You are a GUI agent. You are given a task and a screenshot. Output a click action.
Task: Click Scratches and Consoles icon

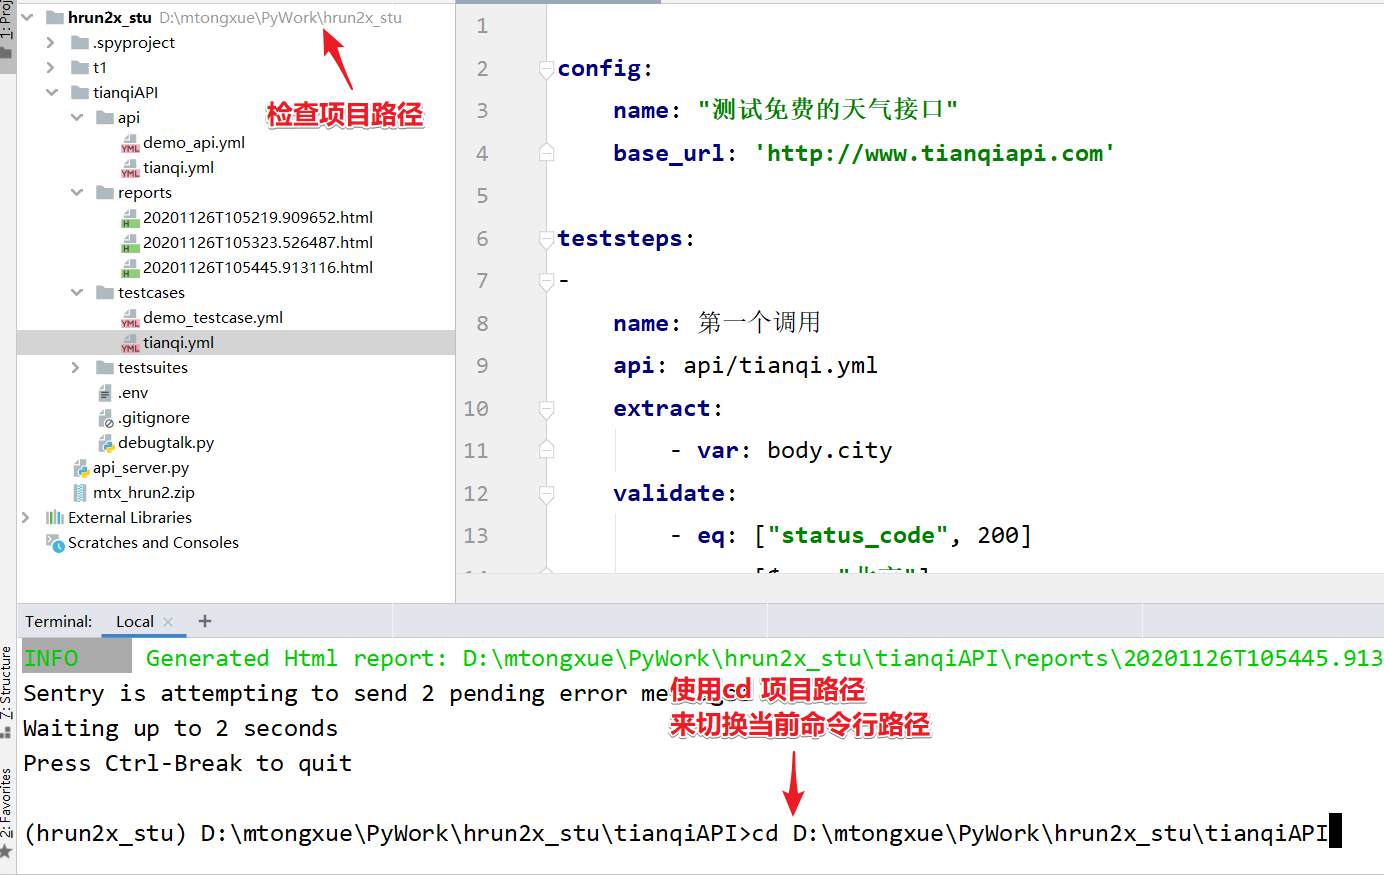click(55, 543)
